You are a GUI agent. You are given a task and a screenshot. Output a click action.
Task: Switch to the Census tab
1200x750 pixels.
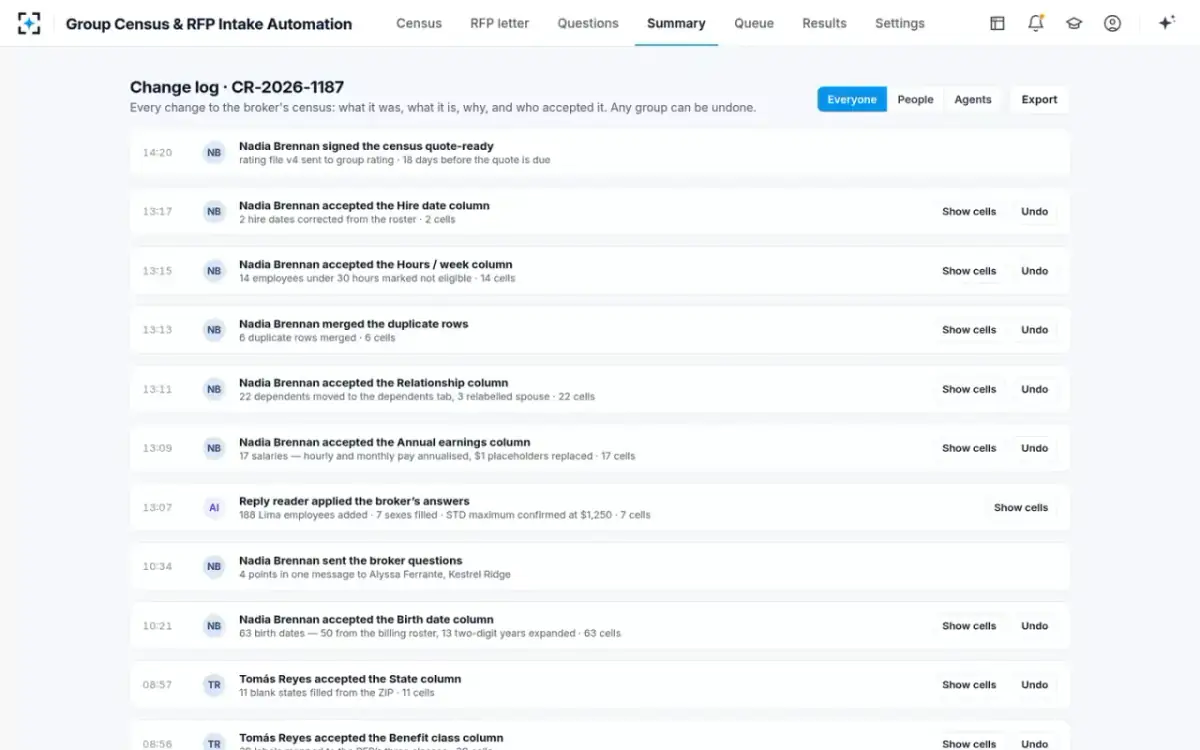point(419,23)
